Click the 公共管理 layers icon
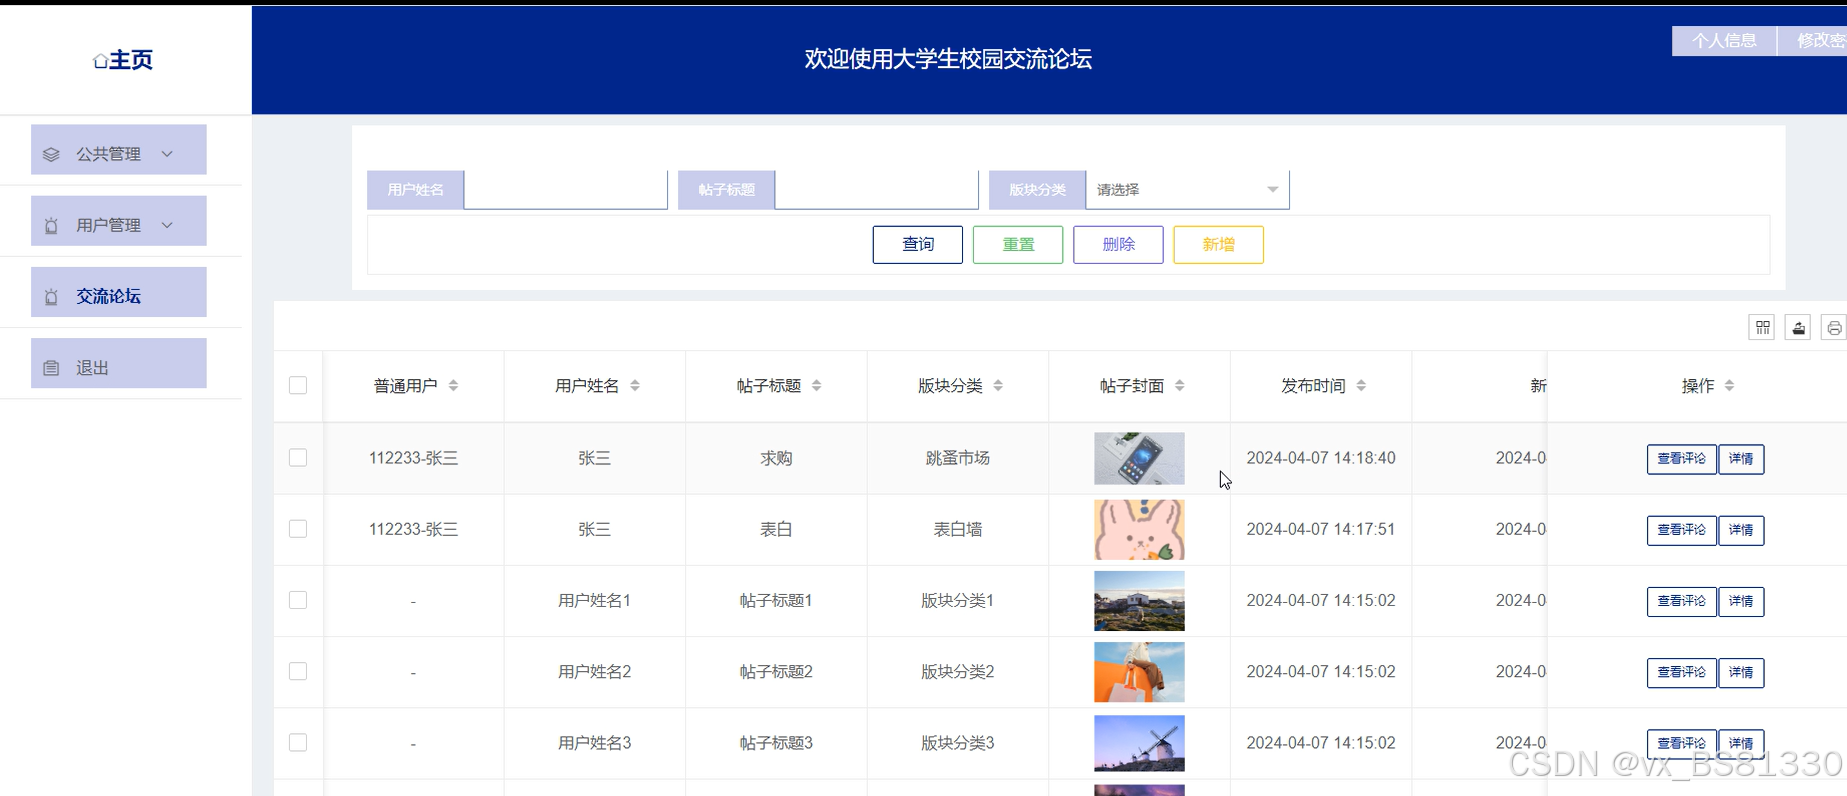1847x796 pixels. [x=51, y=154]
